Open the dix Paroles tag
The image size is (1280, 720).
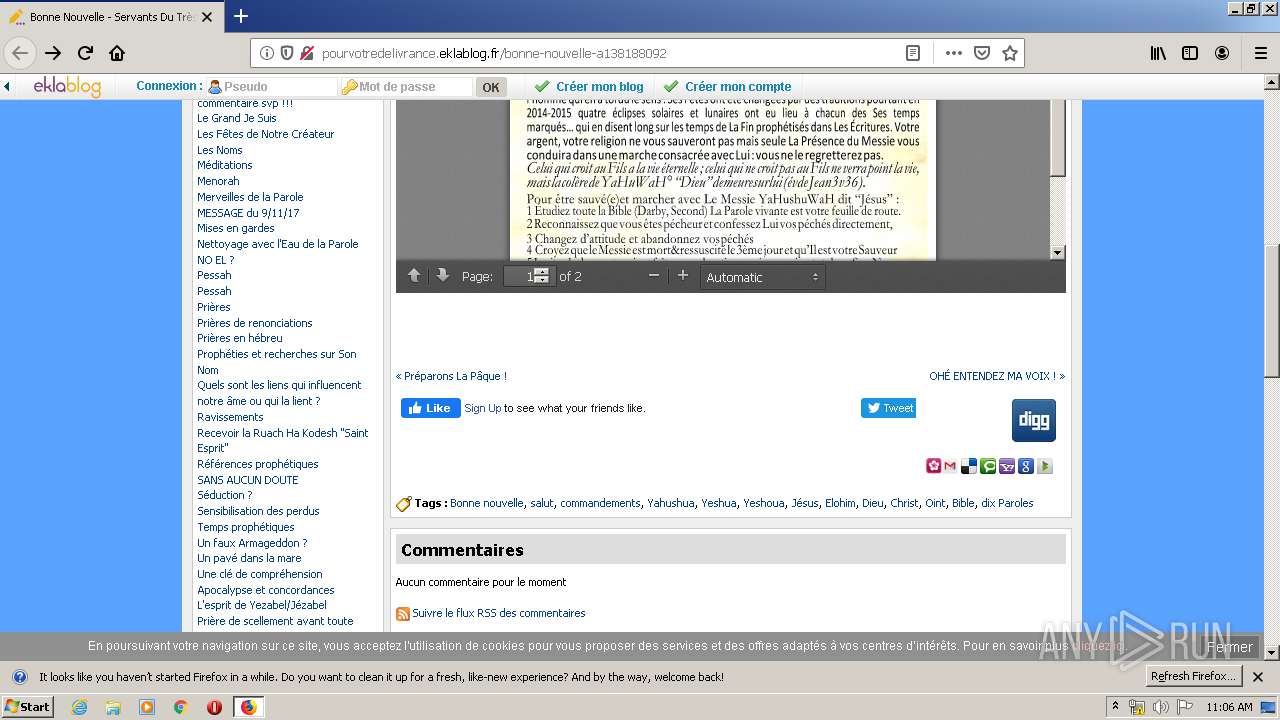point(1007,503)
